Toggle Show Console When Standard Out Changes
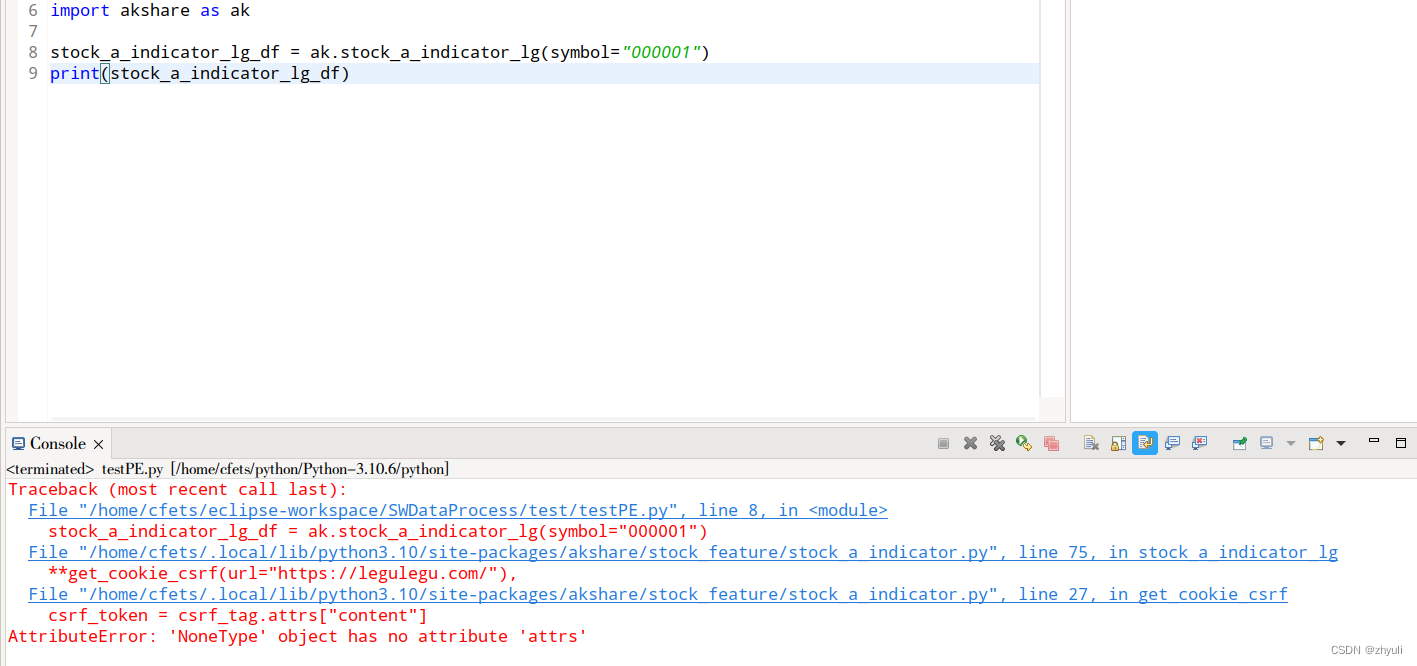 tap(1172, 443)
